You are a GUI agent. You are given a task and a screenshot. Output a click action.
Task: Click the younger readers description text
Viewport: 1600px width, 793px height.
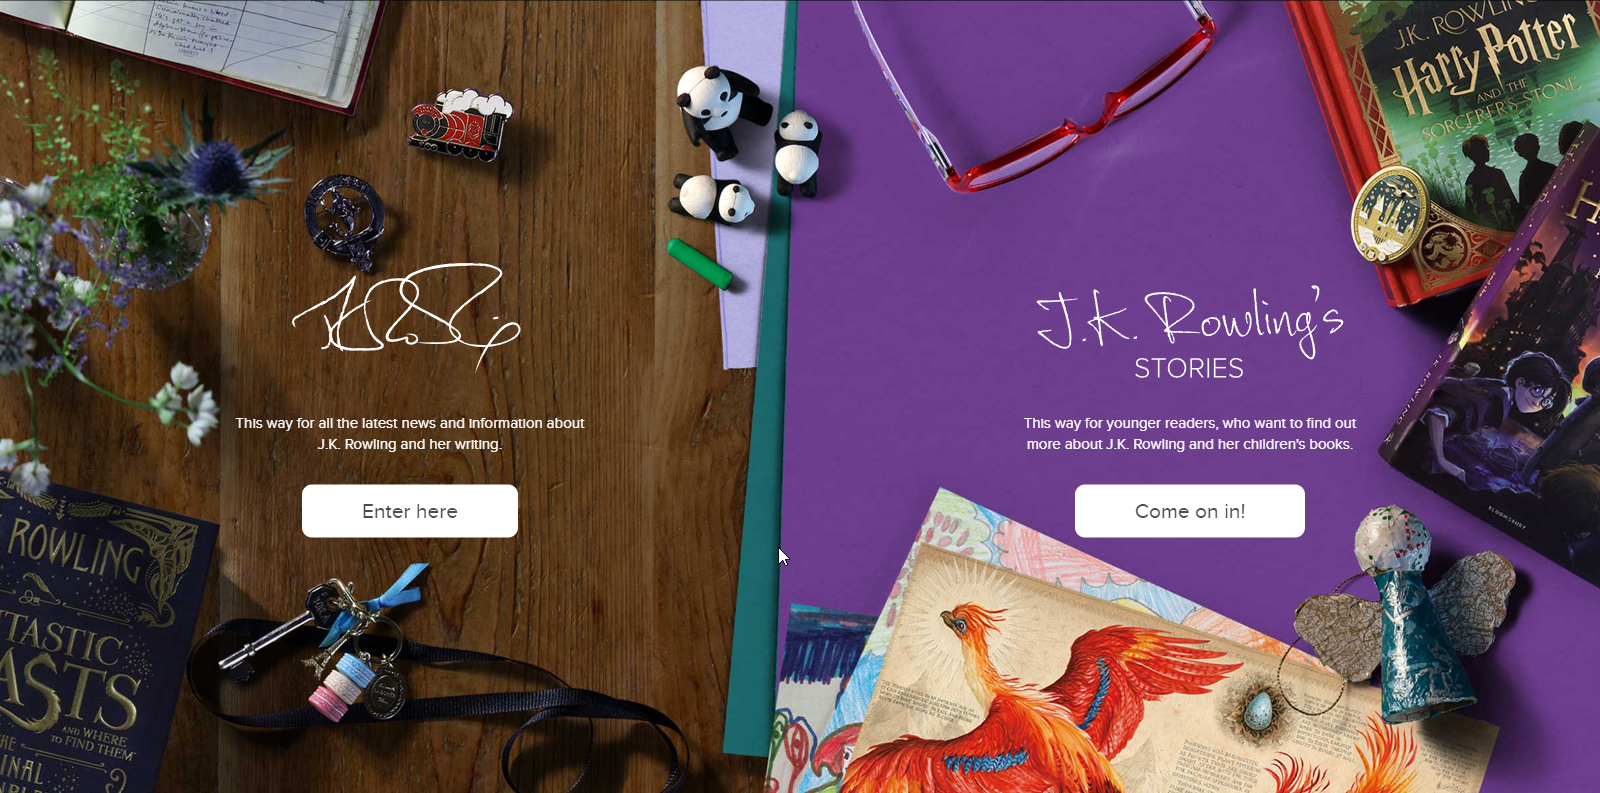tap(1190, 434)
